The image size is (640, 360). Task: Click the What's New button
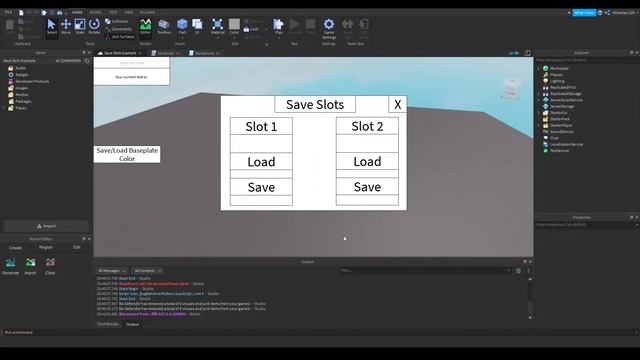tap(584, 13)
